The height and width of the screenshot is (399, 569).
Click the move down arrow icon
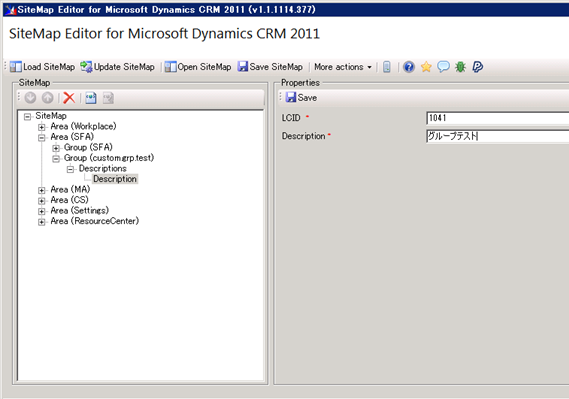click(x=30, y=98)
